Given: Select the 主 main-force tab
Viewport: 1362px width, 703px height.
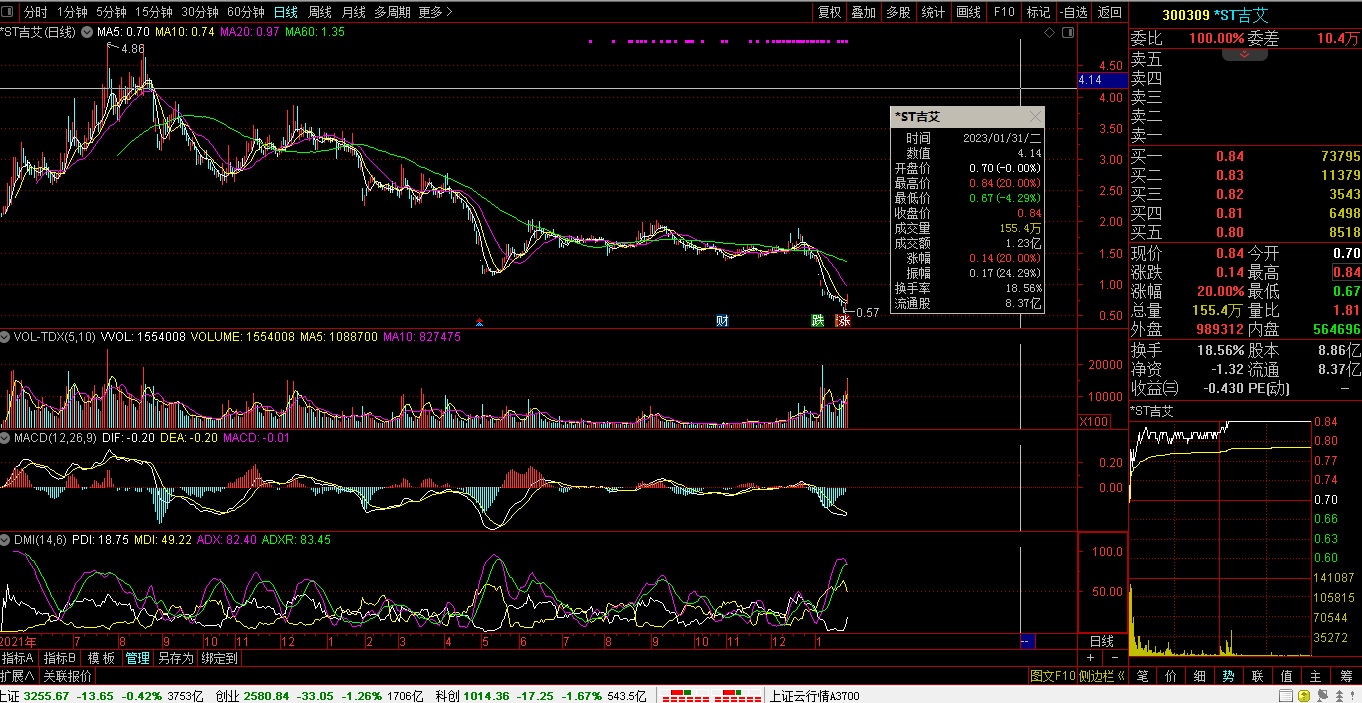Looking at the screenshot, I should pos(1316,676).
